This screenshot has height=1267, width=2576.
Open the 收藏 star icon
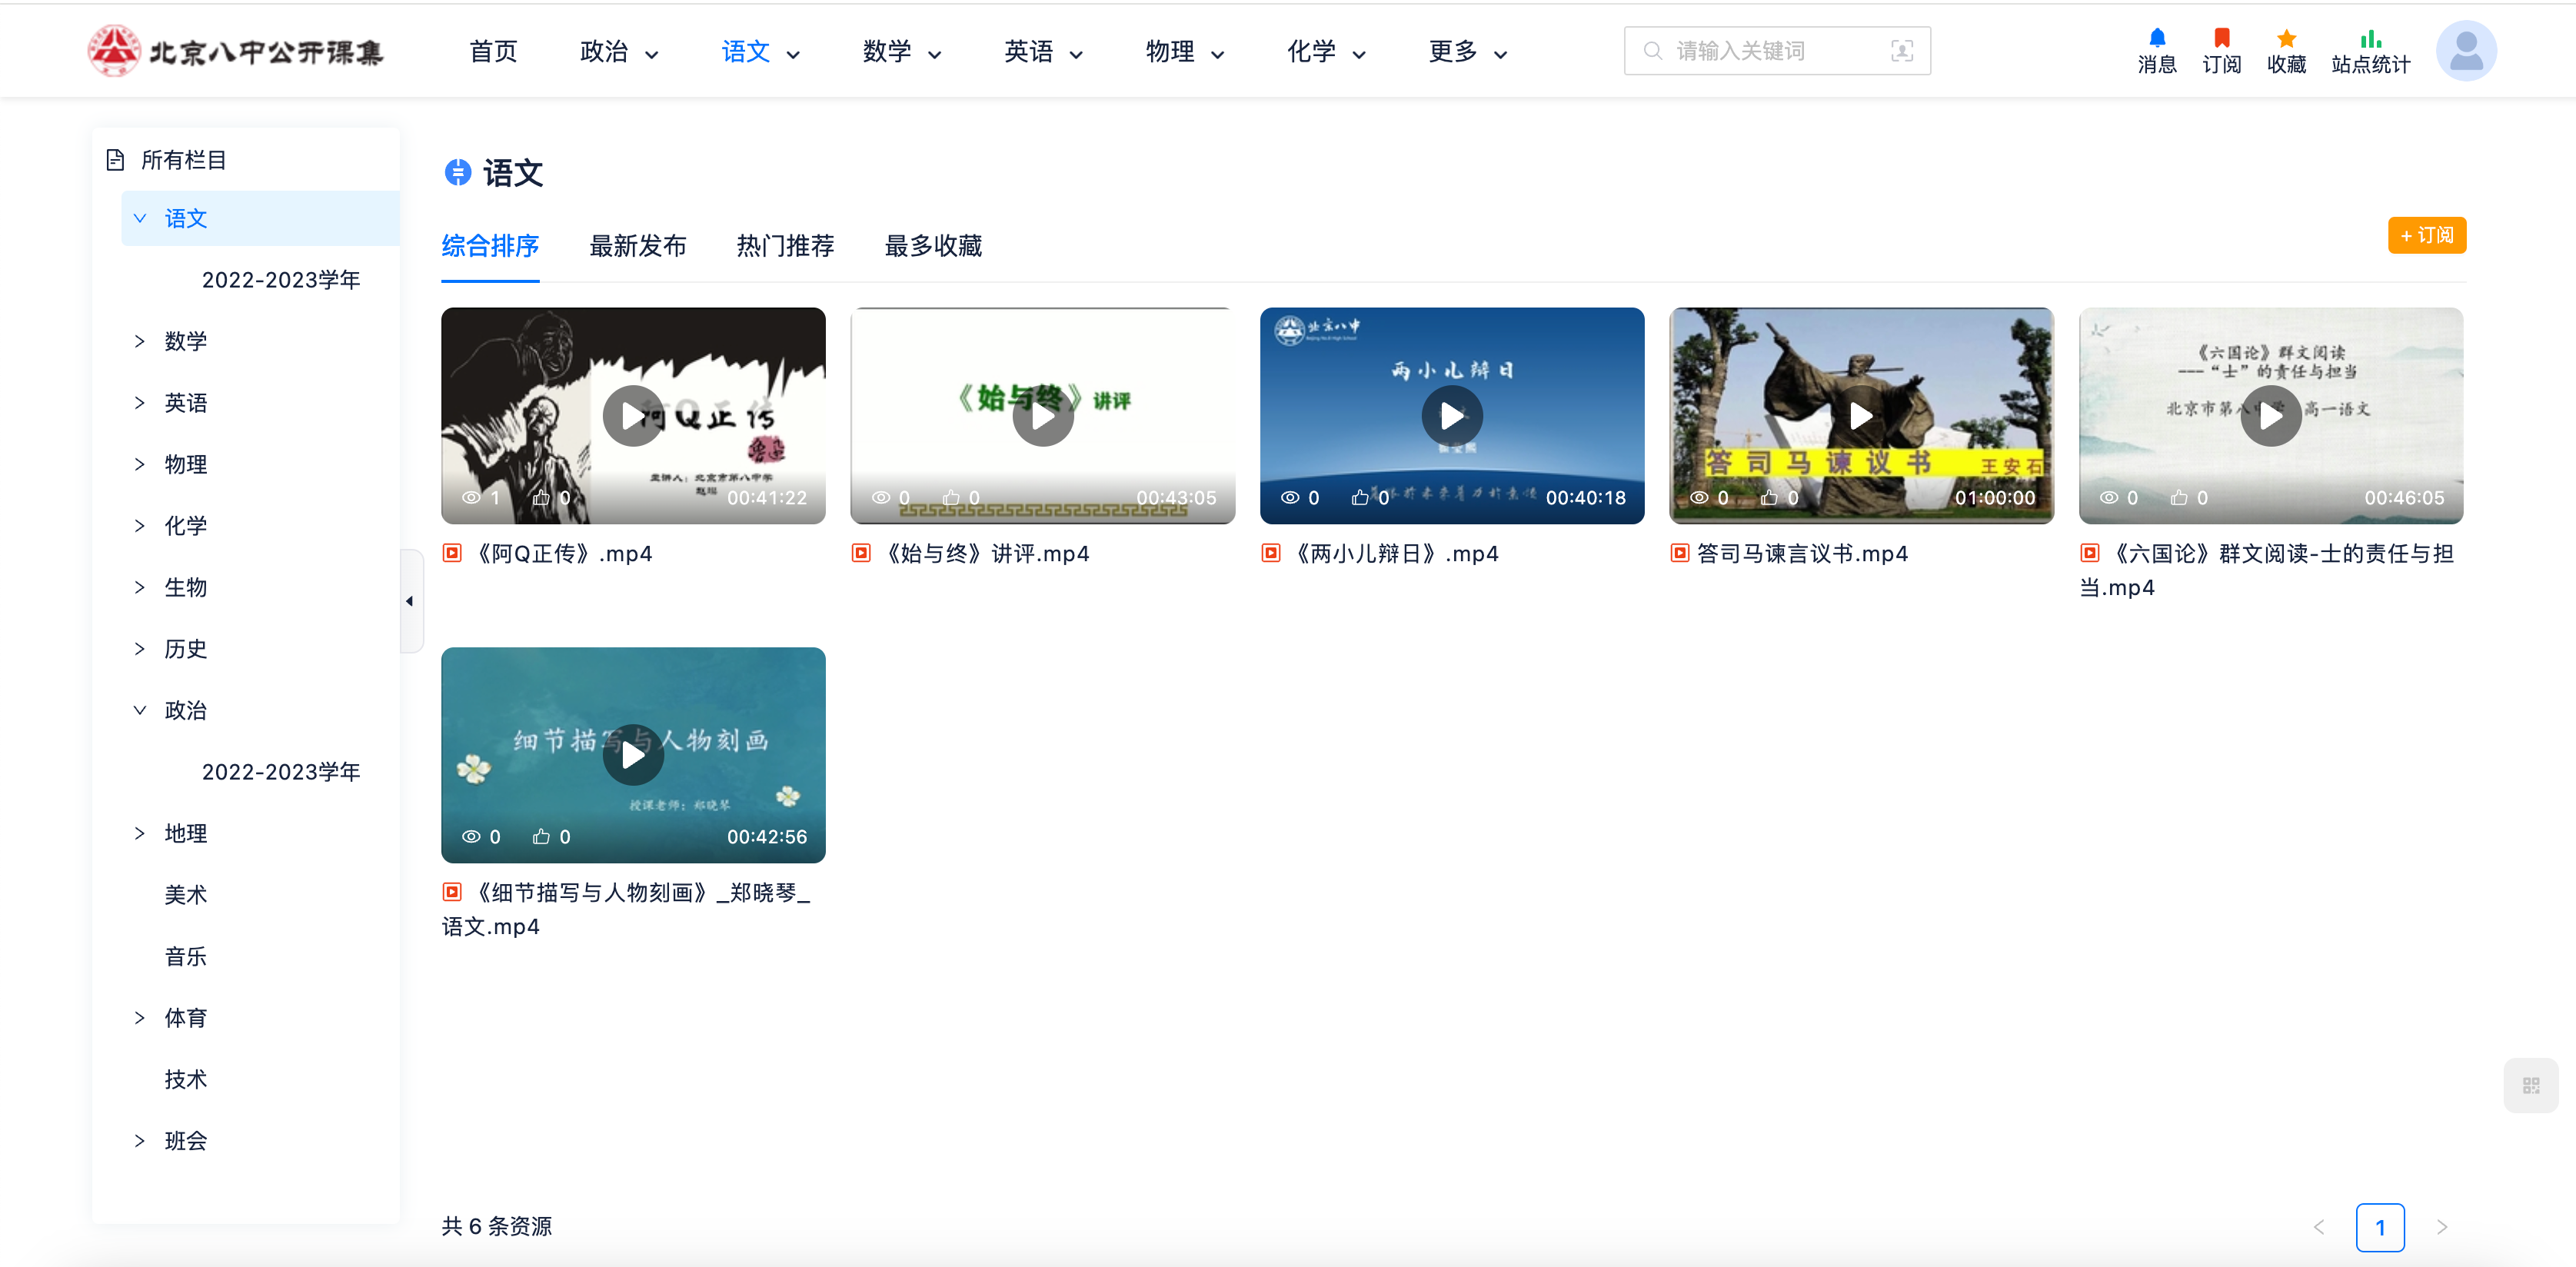coord(2286,39)
